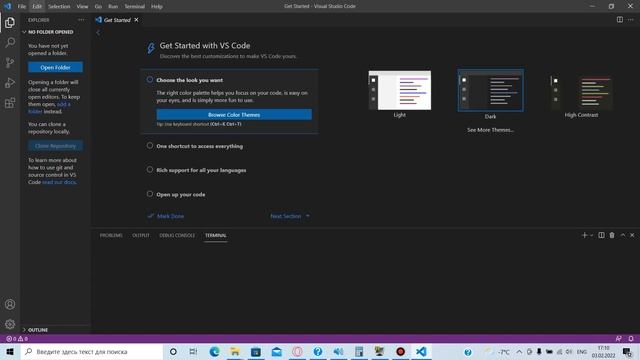Open the Mail app from taskbar

pos(276,351)
